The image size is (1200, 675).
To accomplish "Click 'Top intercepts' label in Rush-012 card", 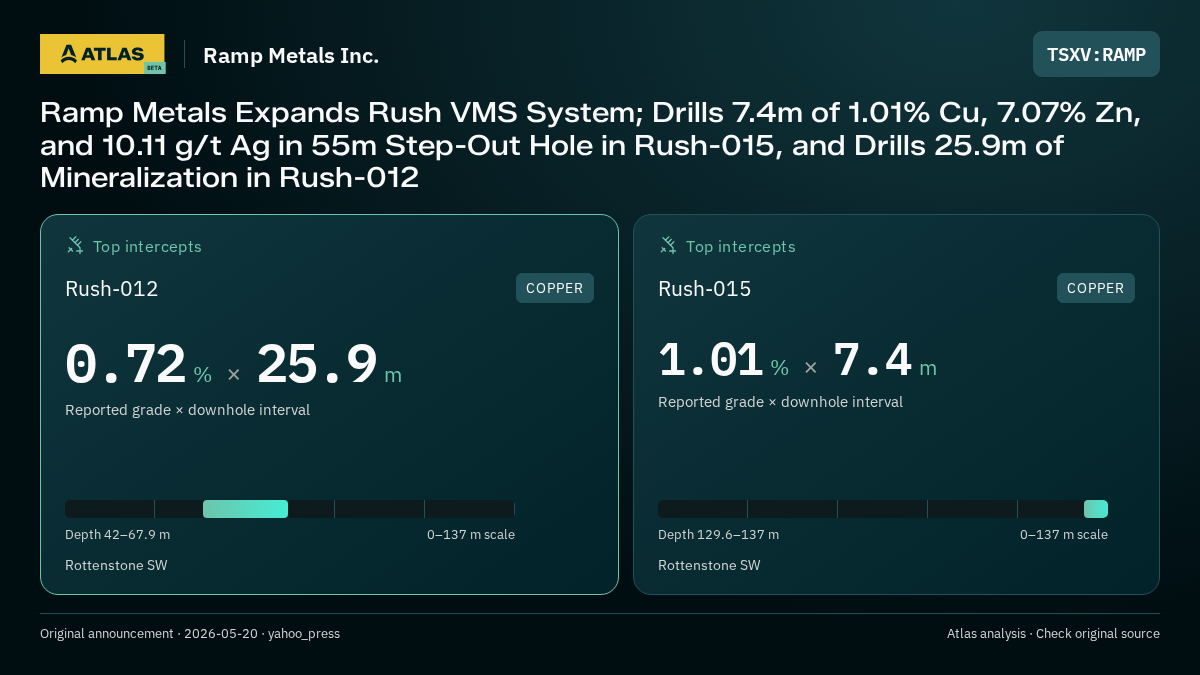I will point(147,246).
